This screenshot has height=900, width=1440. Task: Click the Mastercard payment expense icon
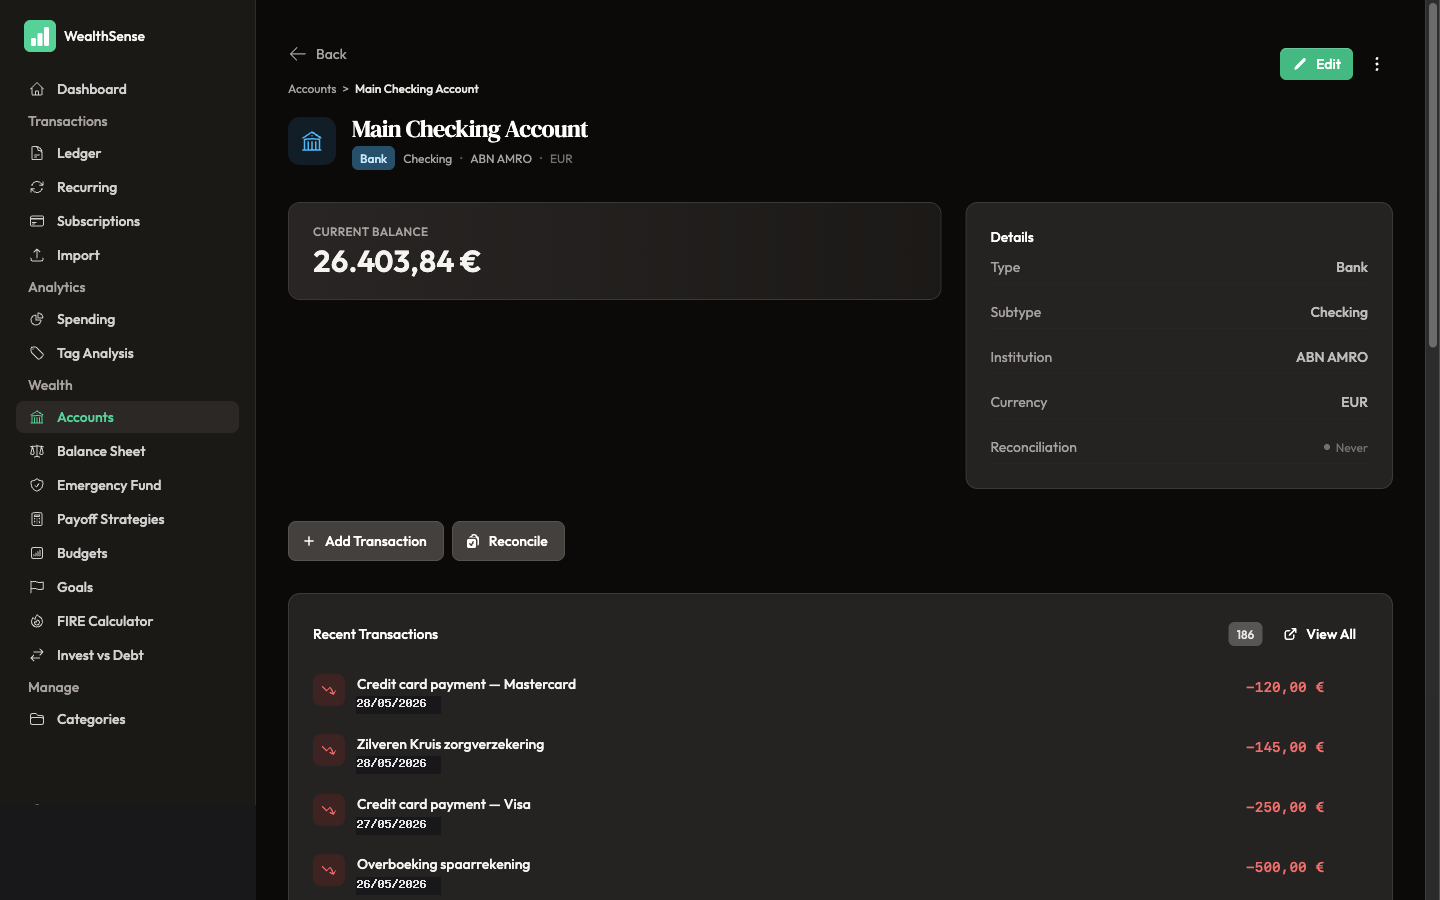pyautogui.click(x=329, y=690)
